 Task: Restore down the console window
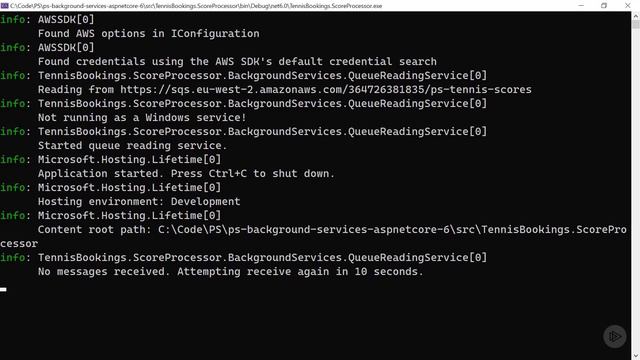tap(604, 5)
